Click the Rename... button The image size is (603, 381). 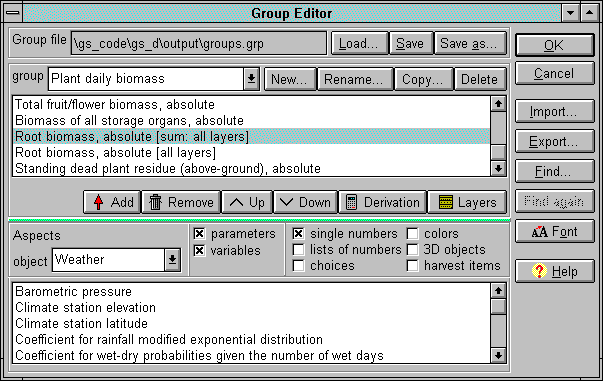coord(355,79)
